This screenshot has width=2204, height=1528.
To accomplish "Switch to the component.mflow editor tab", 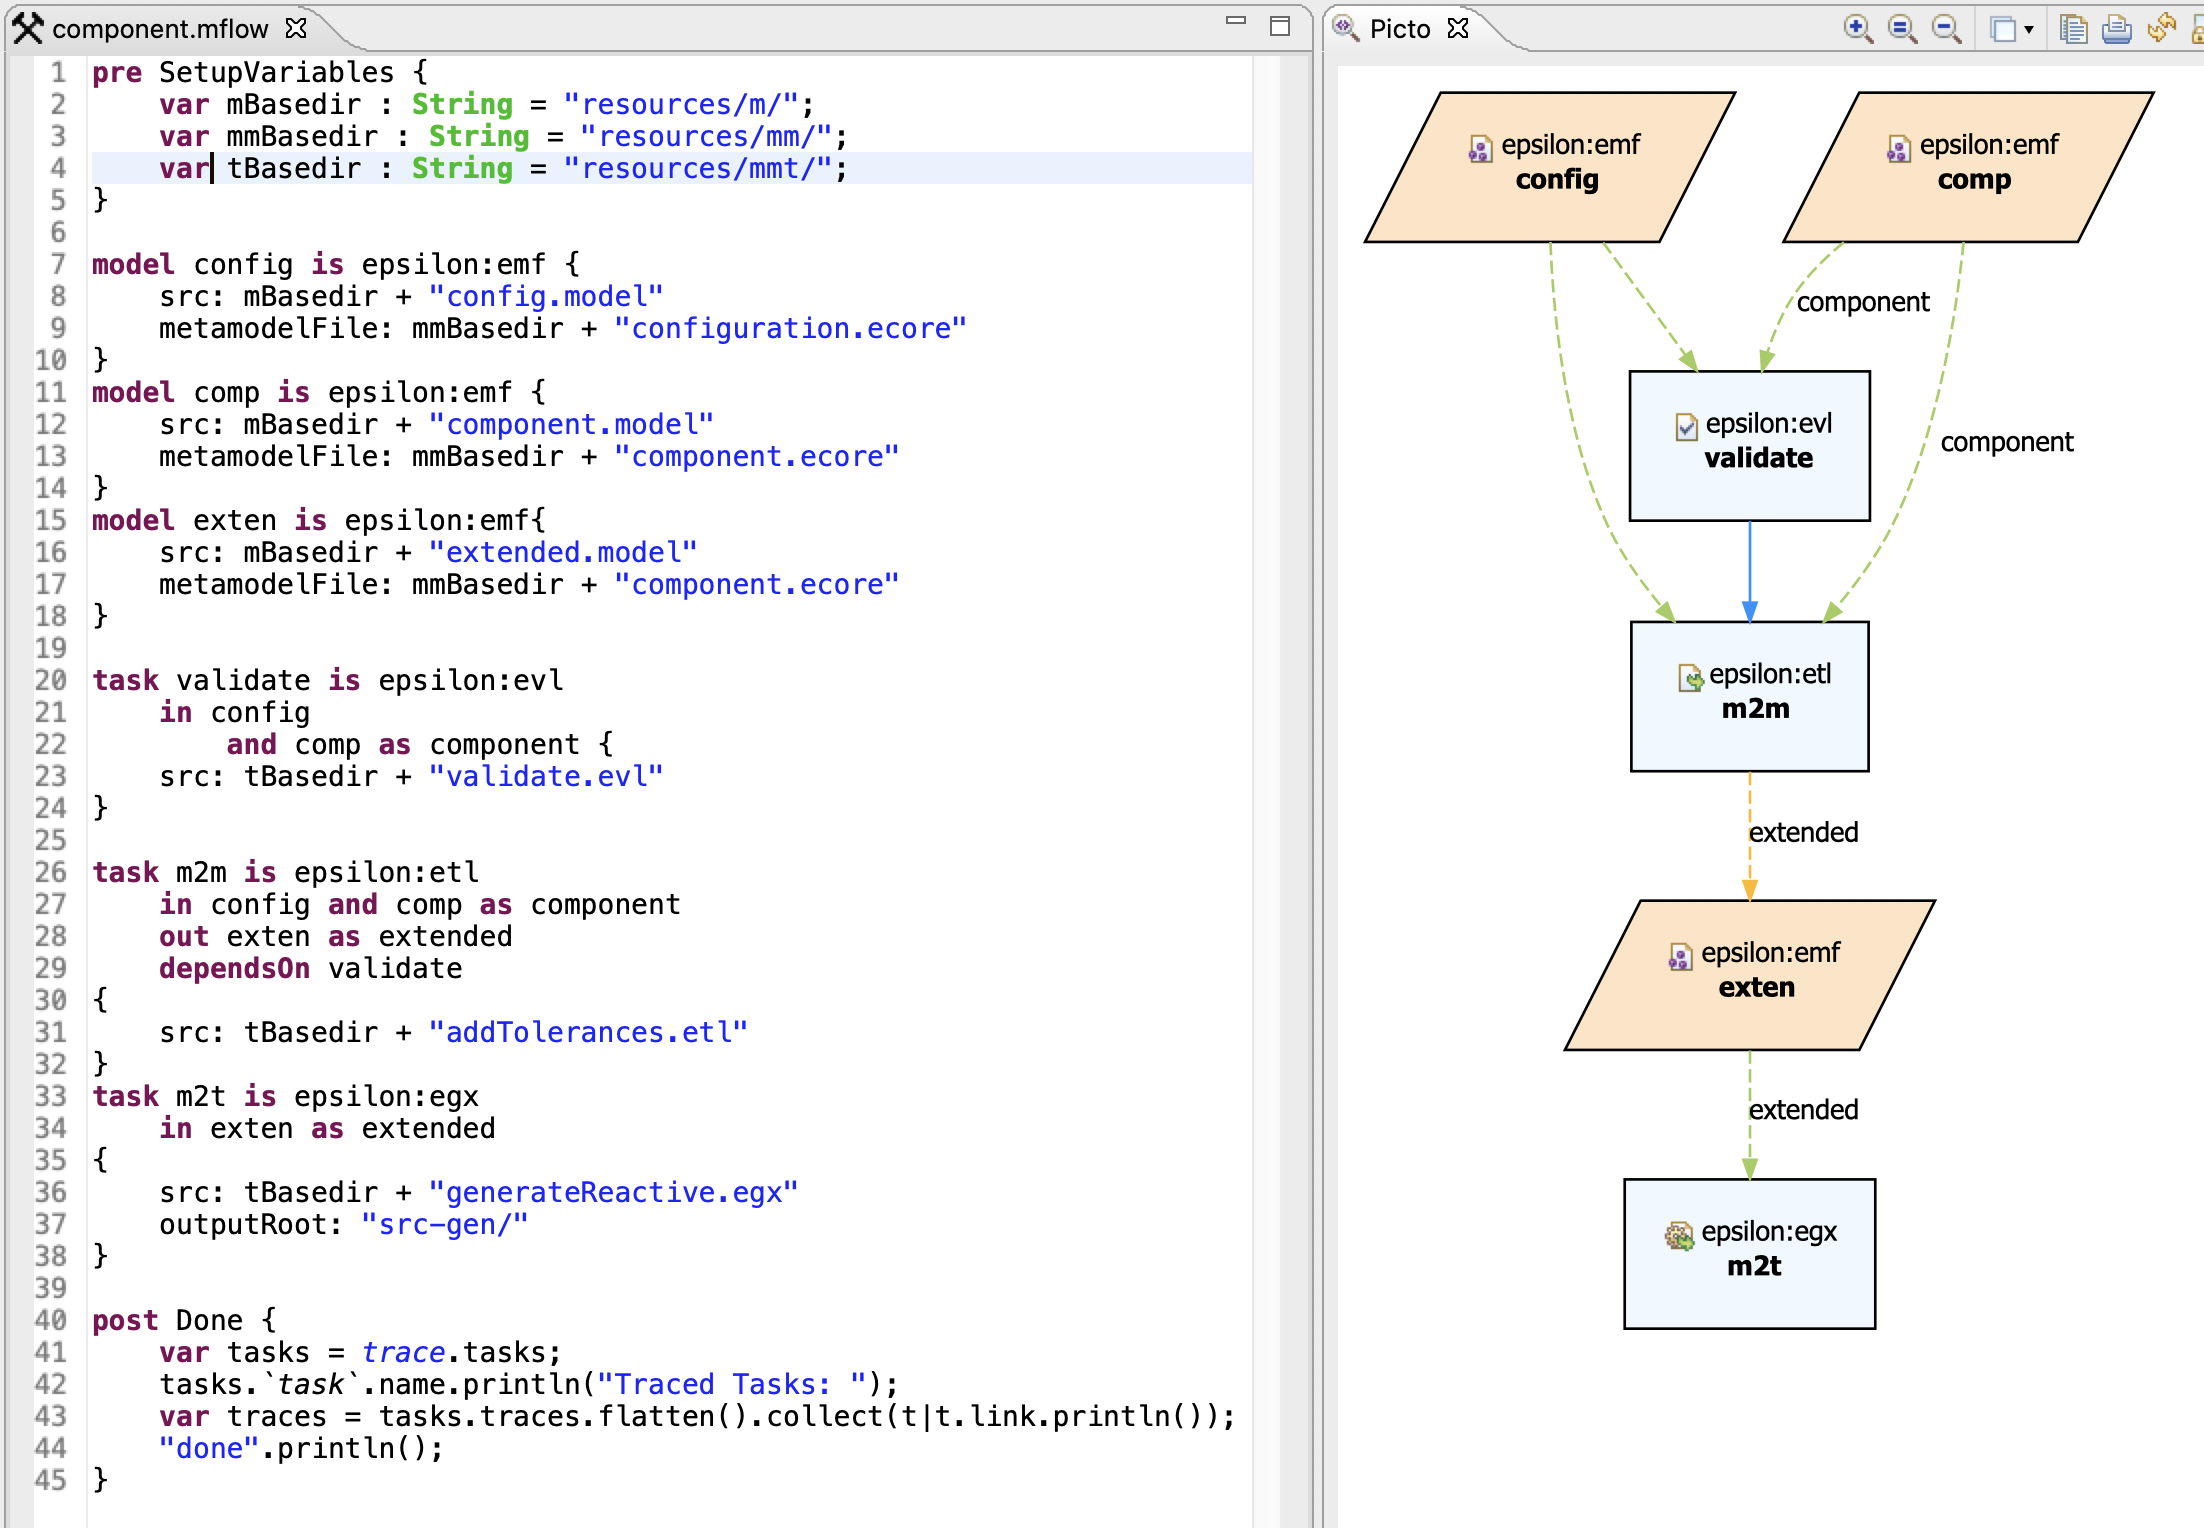I will pos(160,29).
